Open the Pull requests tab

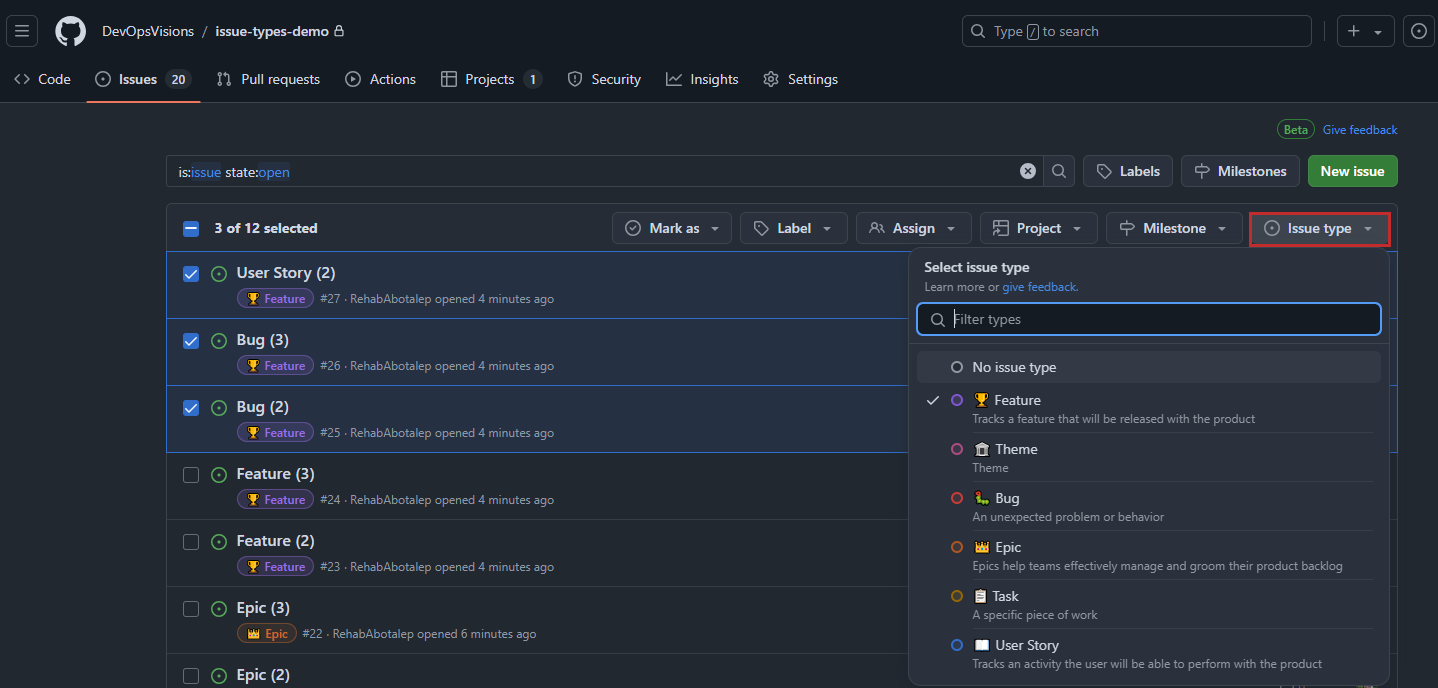[x=268, y=79]
